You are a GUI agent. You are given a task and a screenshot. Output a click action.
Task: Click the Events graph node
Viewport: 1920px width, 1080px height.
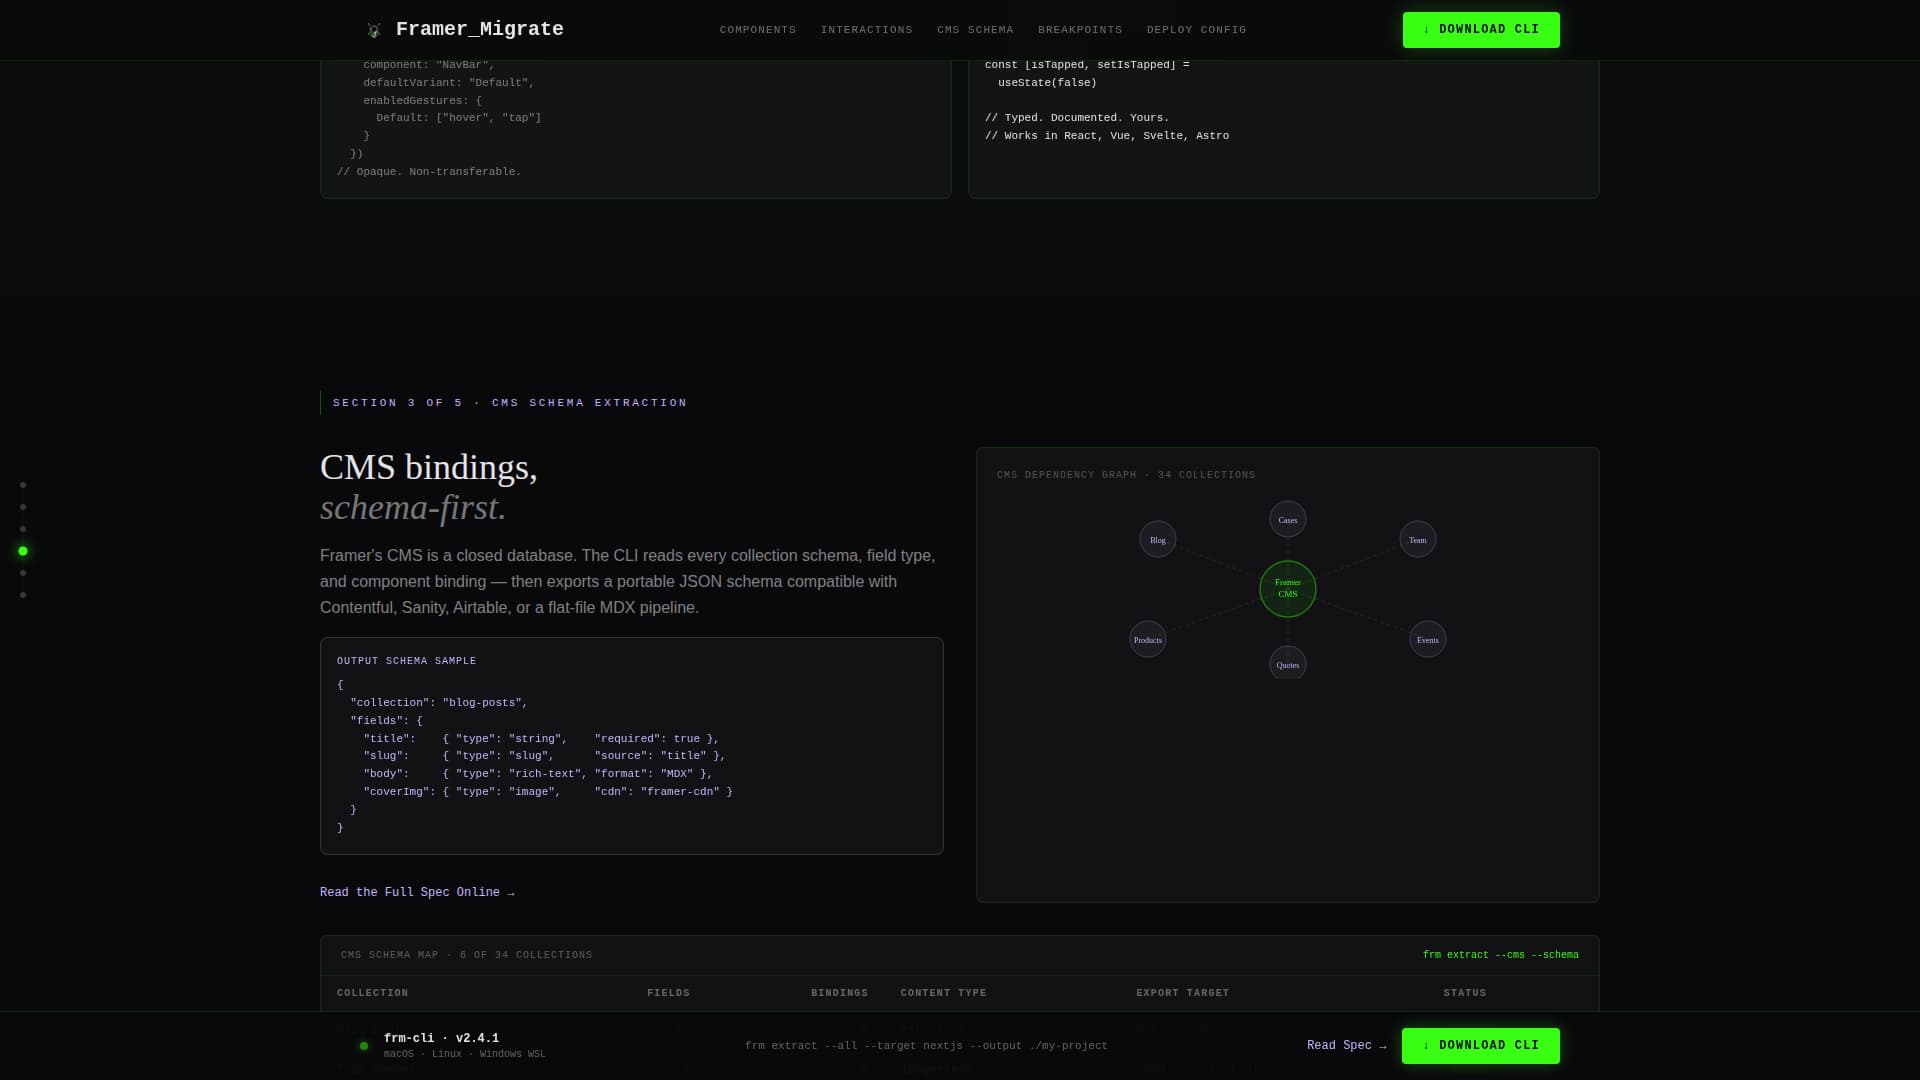pyautogui.click(x=1427, y=640)
